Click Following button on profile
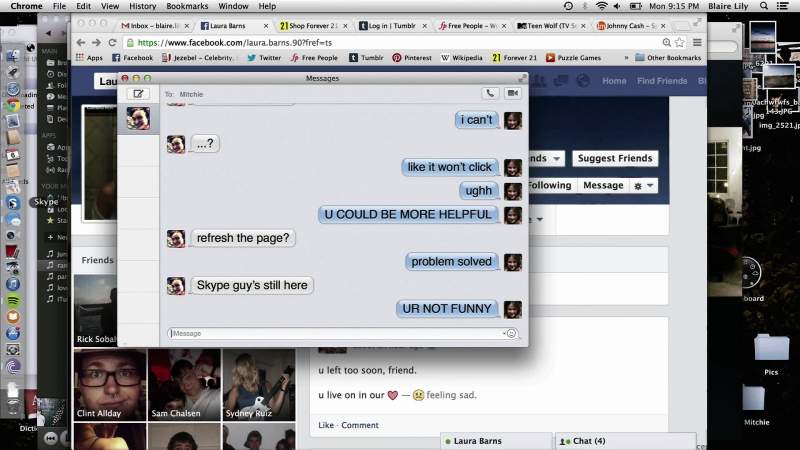 click(549, 185)
